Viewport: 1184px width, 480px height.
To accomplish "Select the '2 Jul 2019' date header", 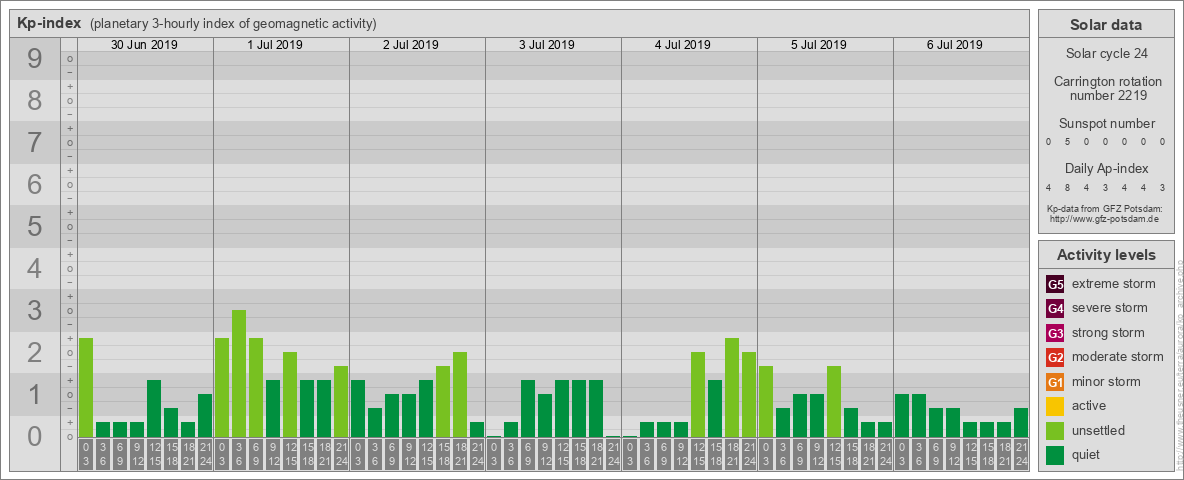I will click(x=411, y=45).
